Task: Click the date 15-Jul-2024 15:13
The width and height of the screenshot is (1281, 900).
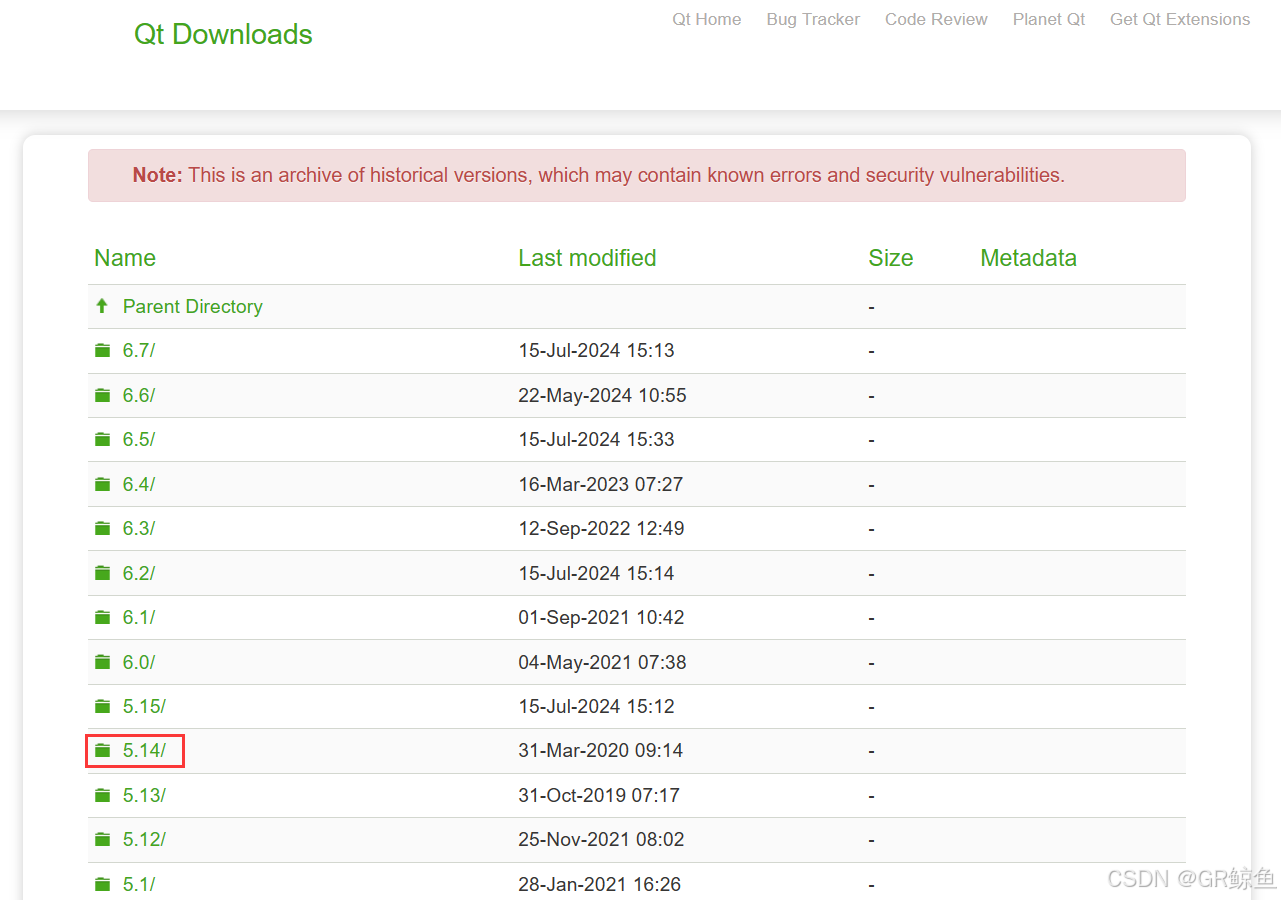Action: pyautogui.click(x=596, y=351)
